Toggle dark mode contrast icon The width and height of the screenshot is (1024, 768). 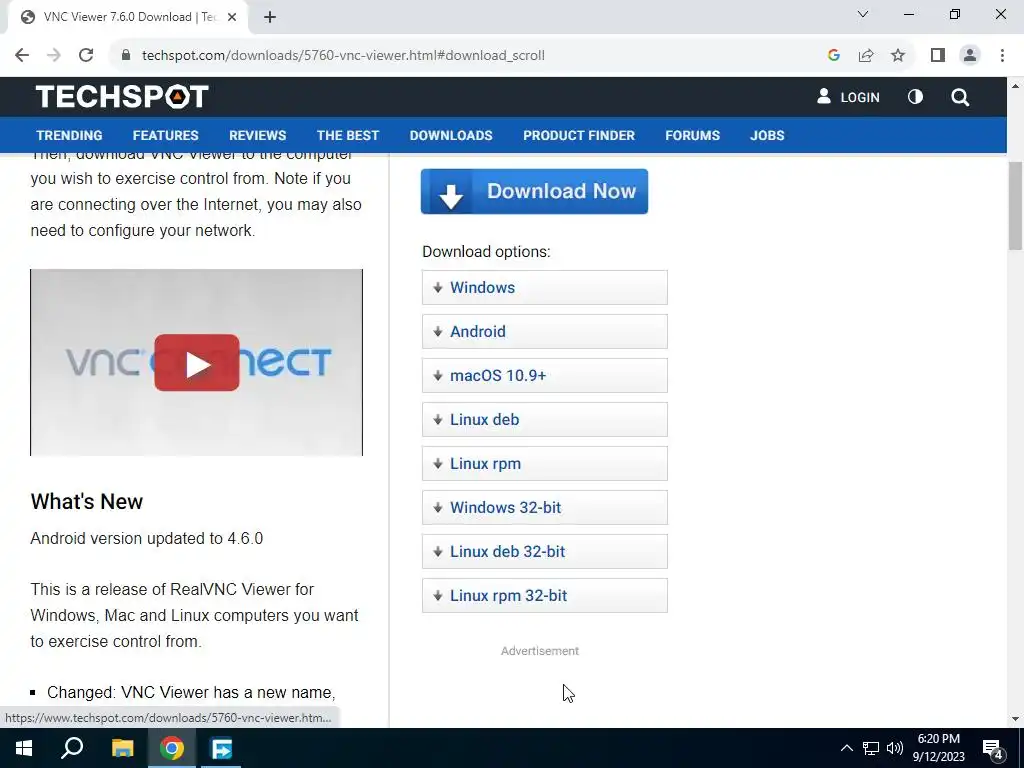tap(915, 97)
